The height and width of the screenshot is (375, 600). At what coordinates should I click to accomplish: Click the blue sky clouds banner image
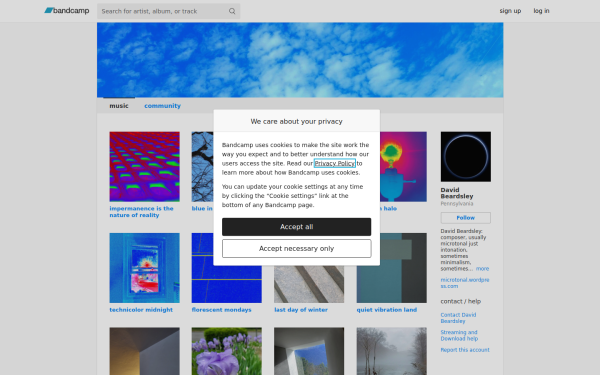300,60
